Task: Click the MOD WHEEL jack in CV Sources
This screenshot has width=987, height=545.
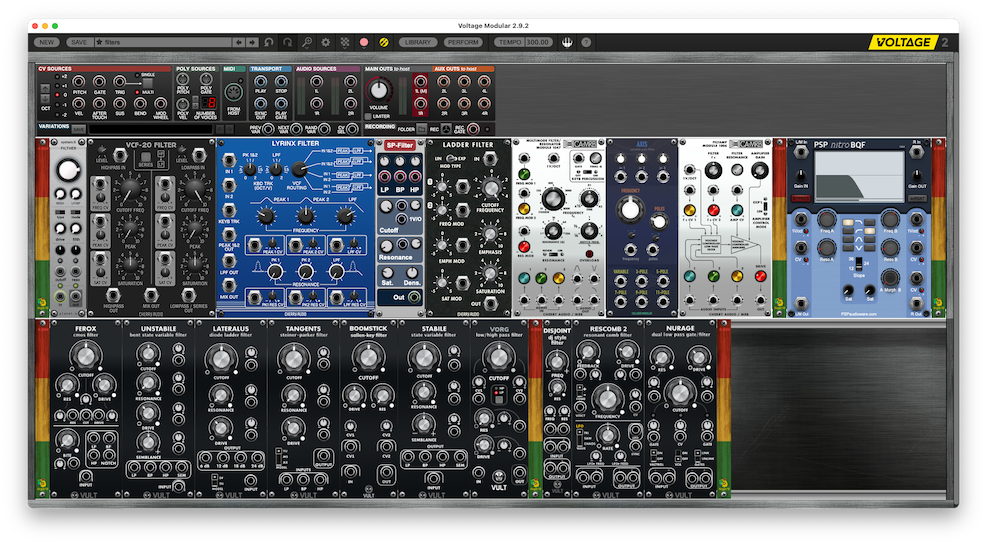Action: point(161,104)
